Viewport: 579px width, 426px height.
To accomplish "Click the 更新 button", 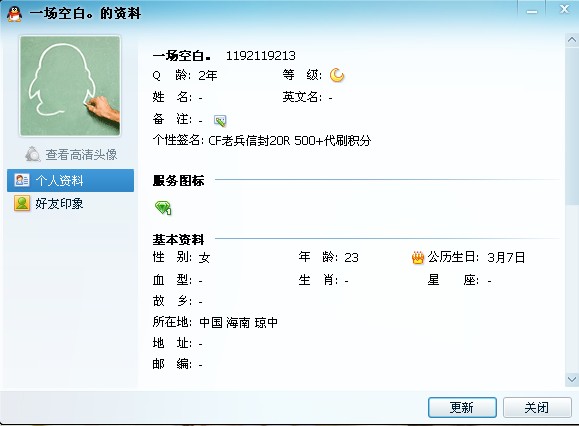I will pyautogui.click(x=462, y=408).
